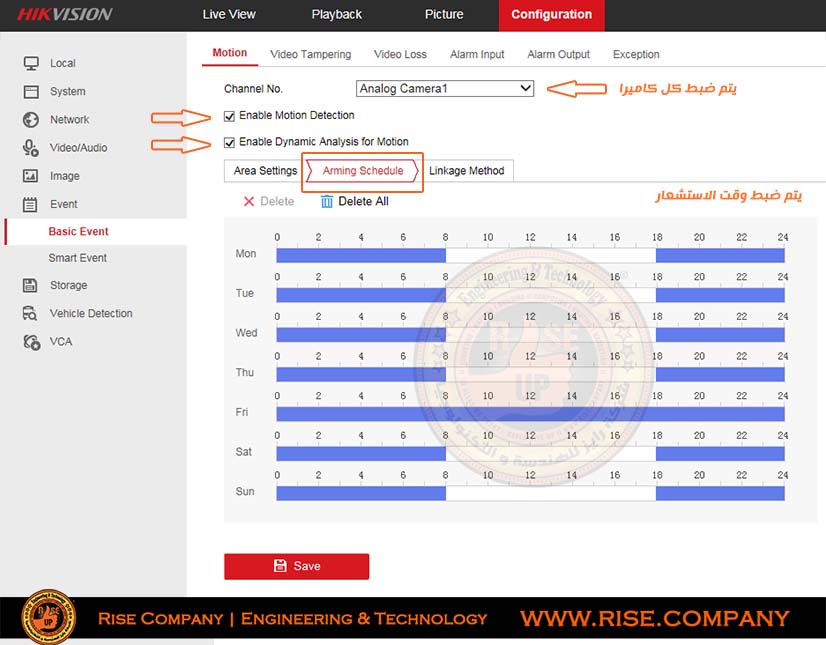Screen dimensions: 826x645
Task: Click the floppy disk icon on Save
Action: [x=280, y=566]
